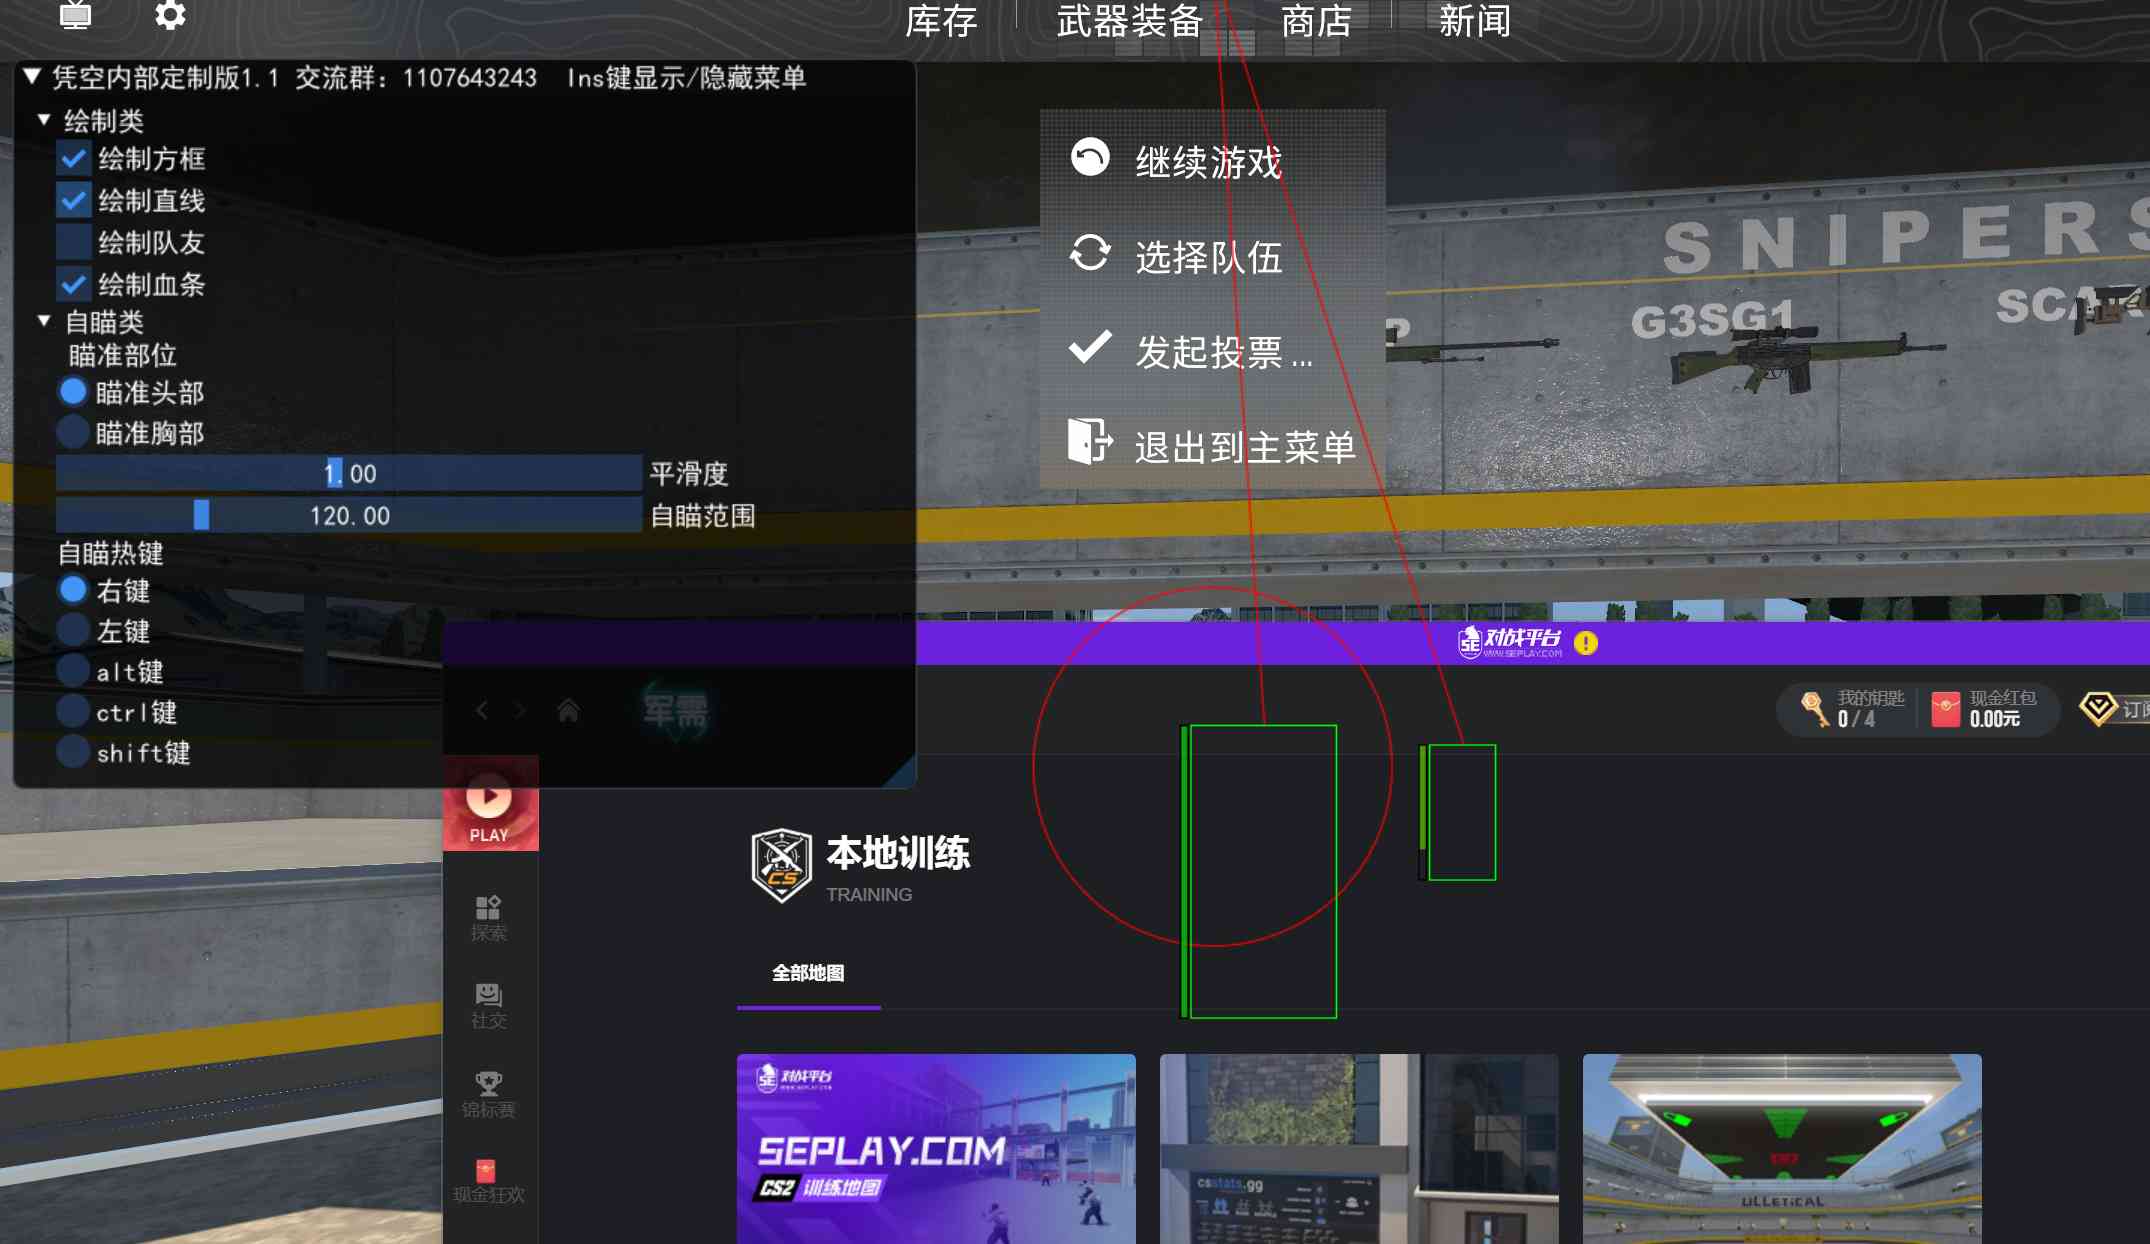Image resolution: width=2150 pixels, height=1244 pixels.
Task: Select the 瞄准胸部 radio option
Action: click(x=73, y=432)
